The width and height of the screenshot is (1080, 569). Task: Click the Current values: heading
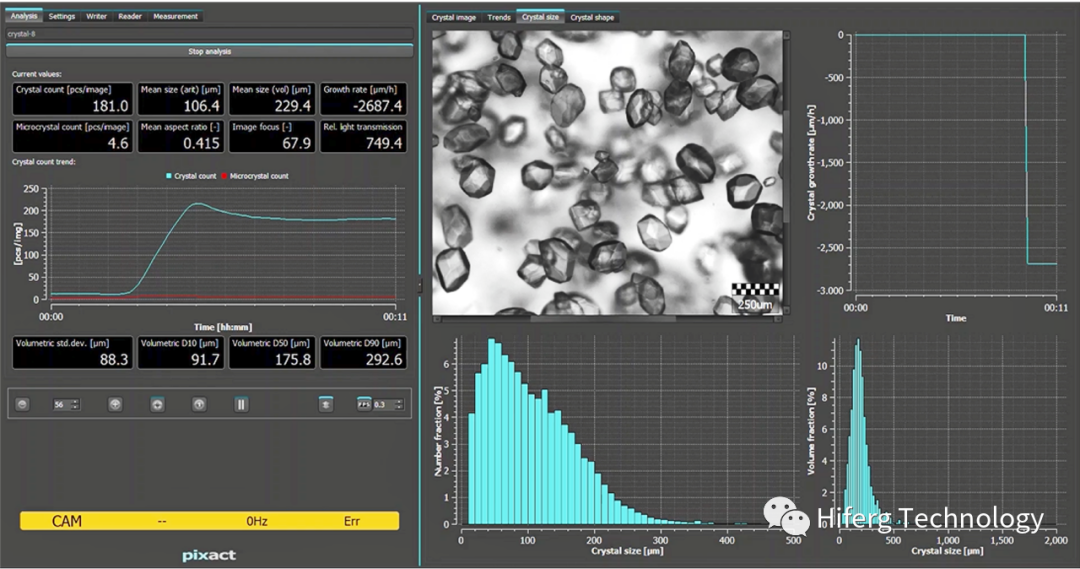[37, 74]
